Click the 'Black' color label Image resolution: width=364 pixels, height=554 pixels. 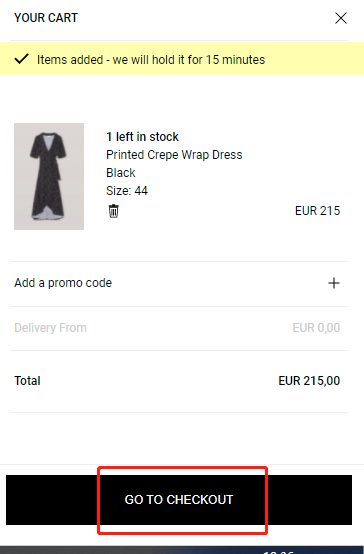121,173
